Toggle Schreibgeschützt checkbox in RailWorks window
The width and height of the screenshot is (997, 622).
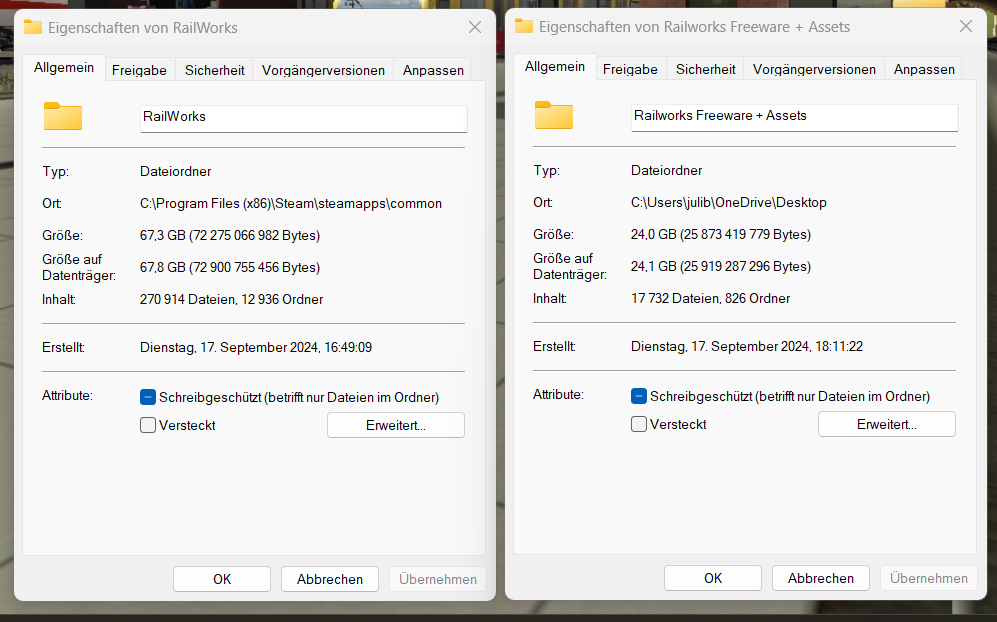pos(148,397)
